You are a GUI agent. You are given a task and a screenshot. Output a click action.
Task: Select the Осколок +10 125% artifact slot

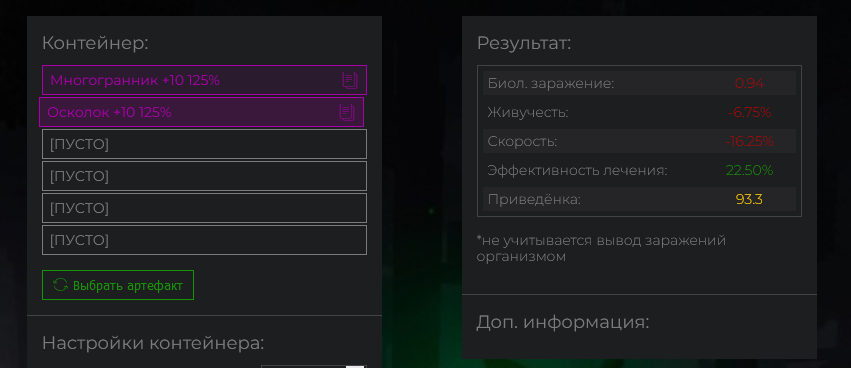tap(201, 112)
